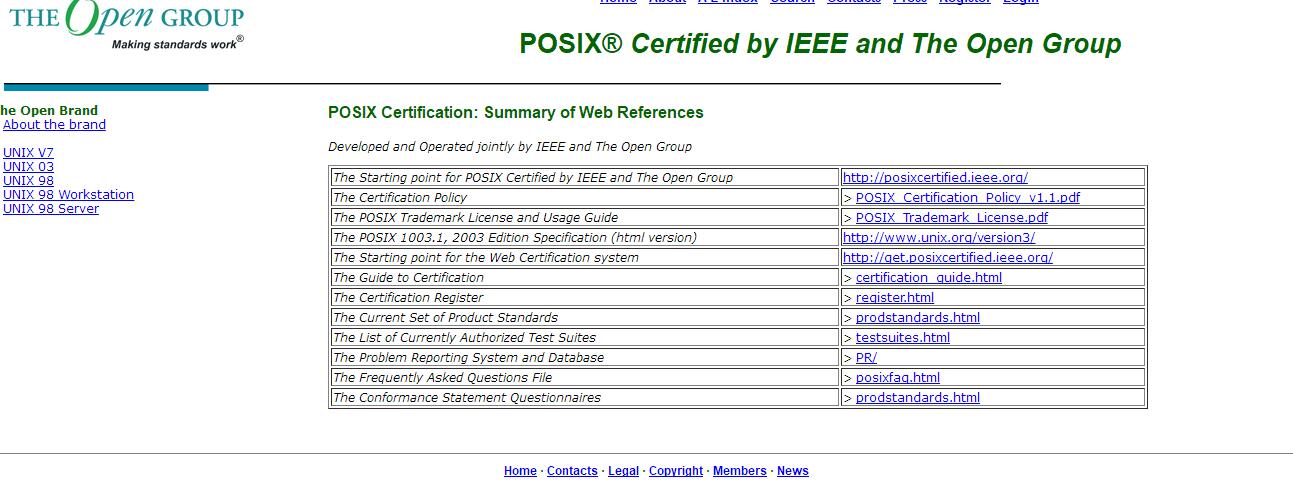Read the posixfaq.html FAQ file

pos(897,378)
